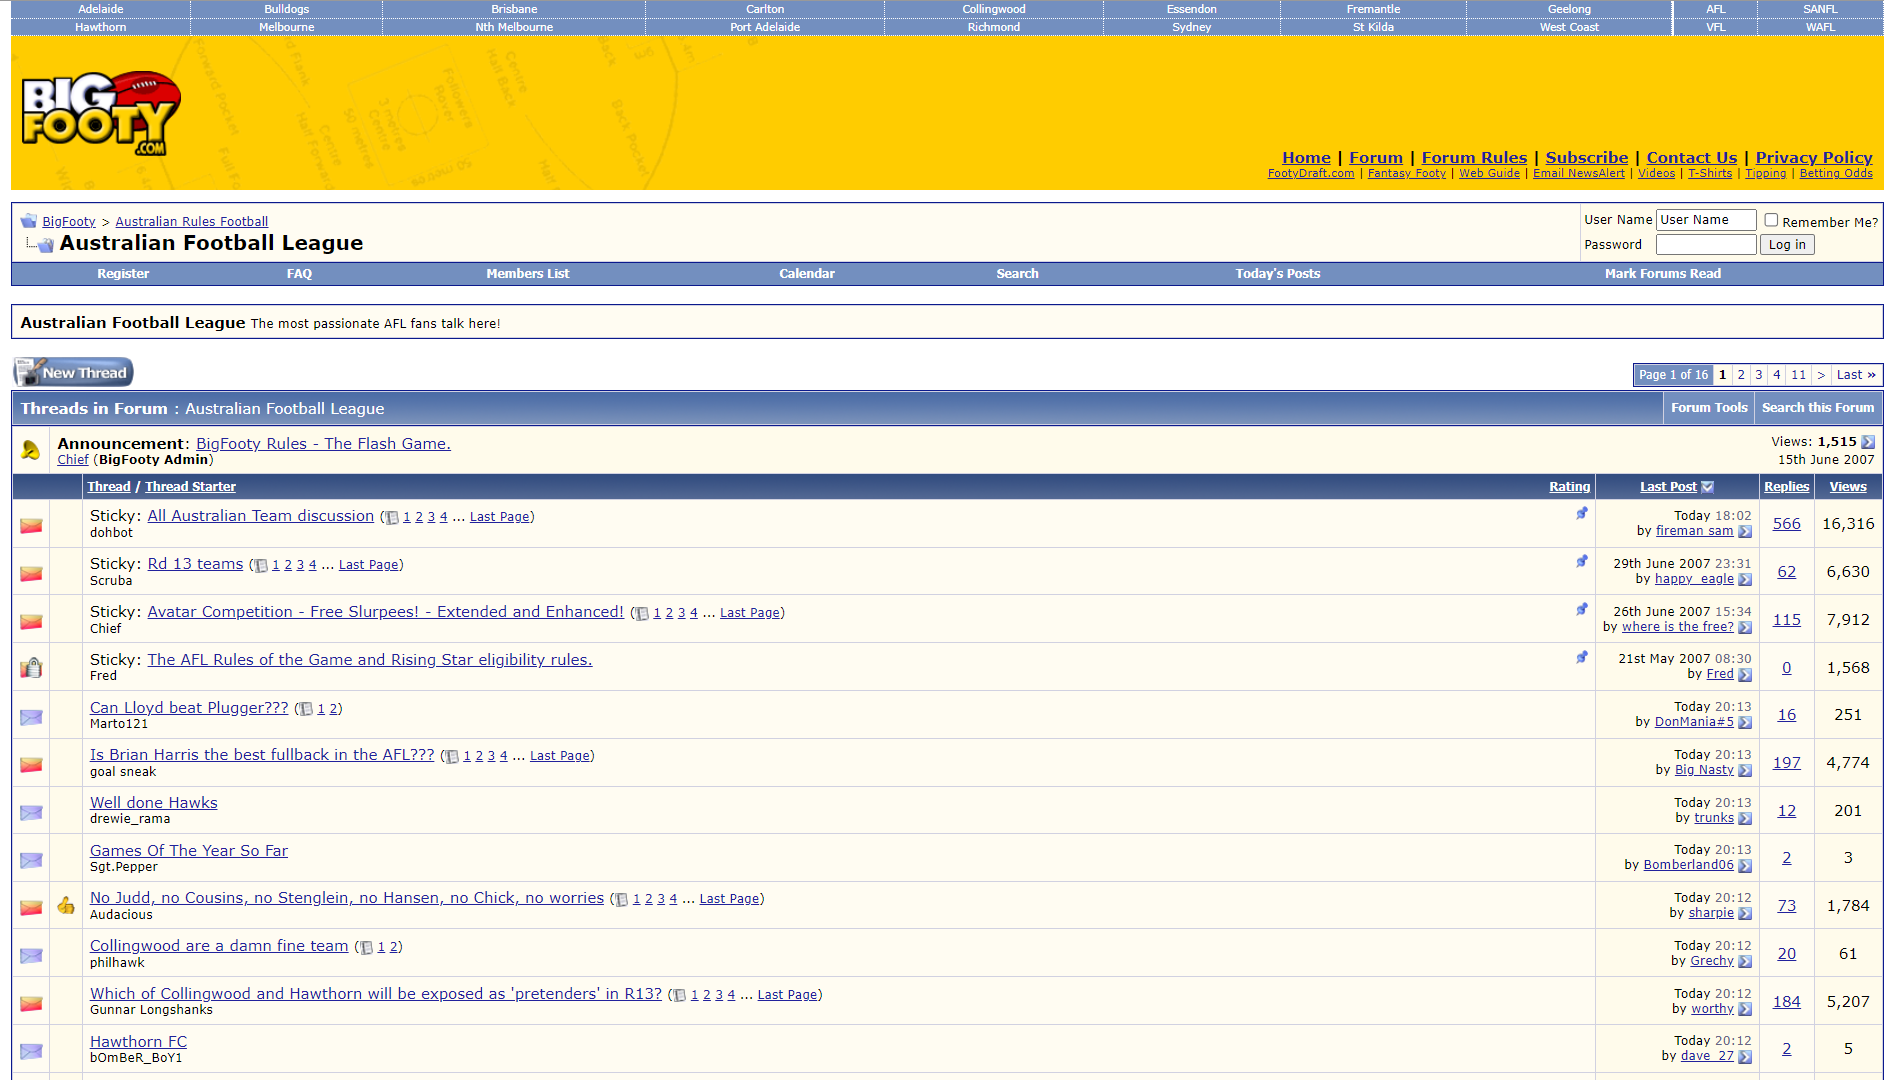Click envelope icon for Hawthorn FC thread

[32, 1051]
